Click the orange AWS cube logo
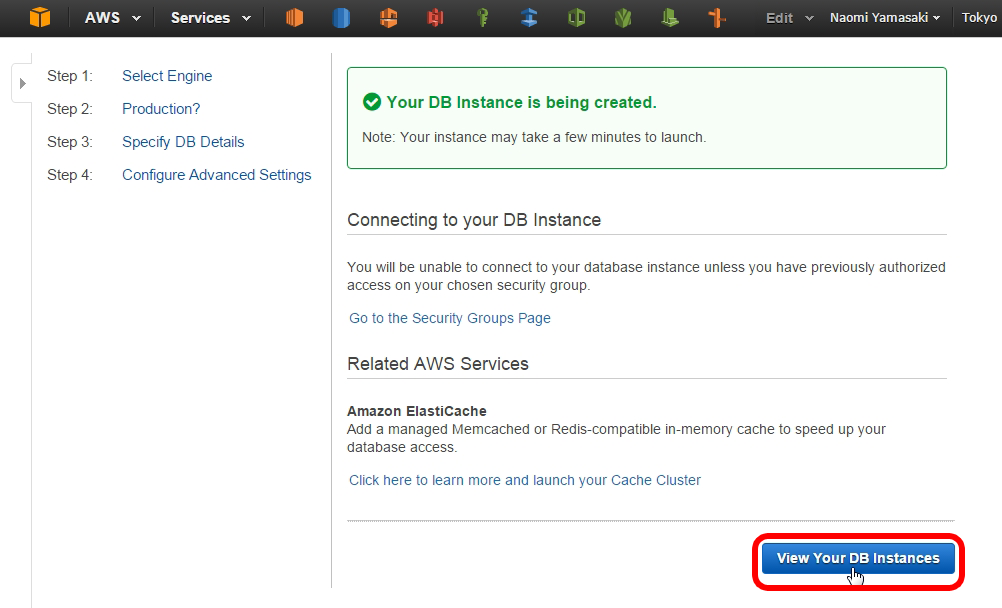This screenshot has width=1002, height=608. (40, 17)
